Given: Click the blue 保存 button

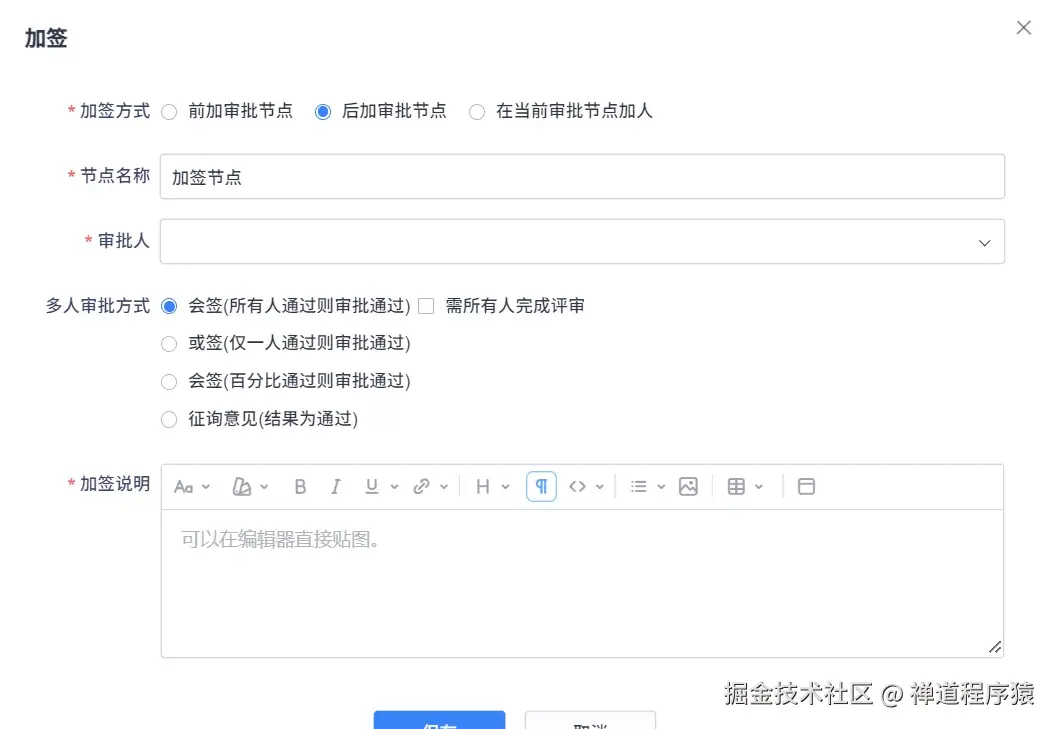Looking at the screenshot, I should (440, 723).
